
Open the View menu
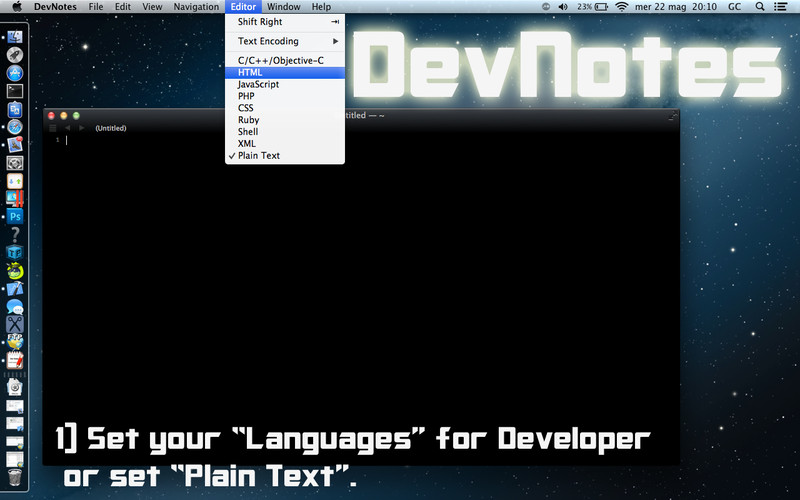pos(152,7)
